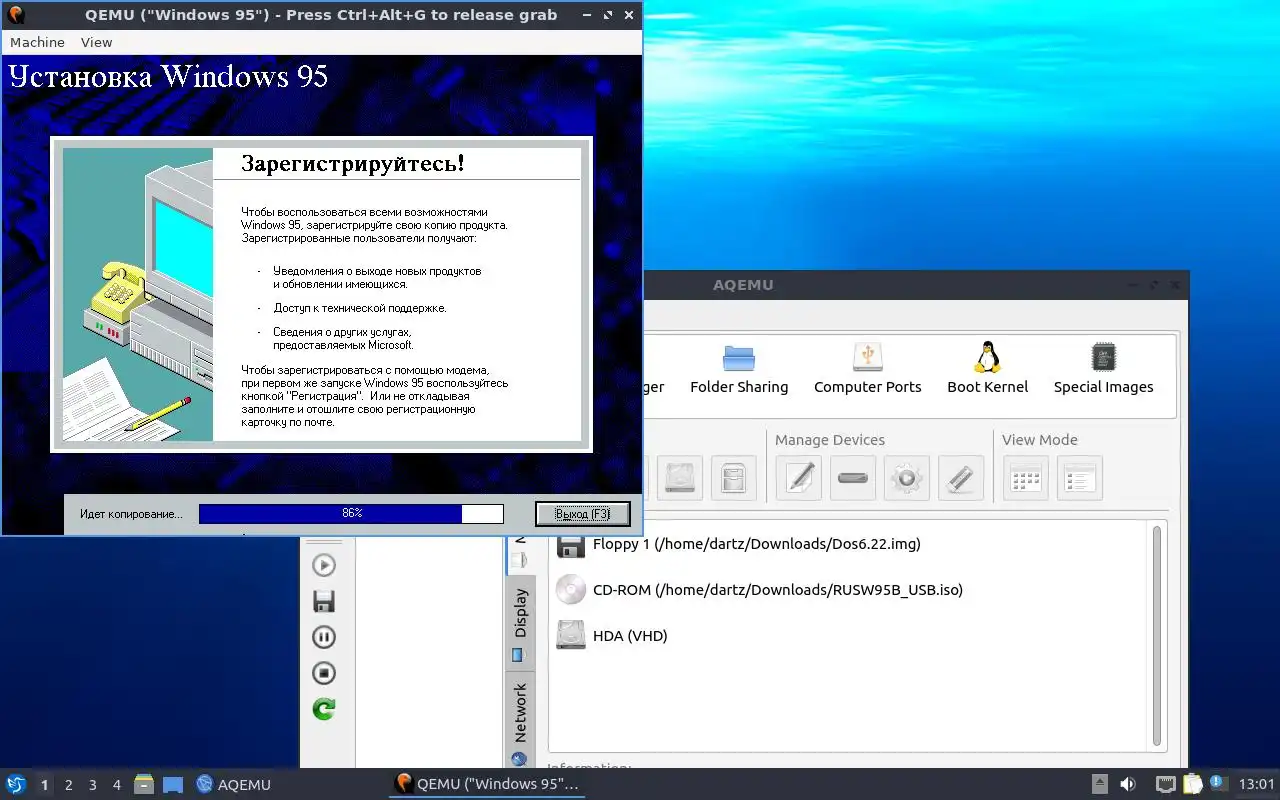Image resolution: width=1280 pixels, height=800 pixels.
Task: Open the volume control in system tray
Action: 1127,784
